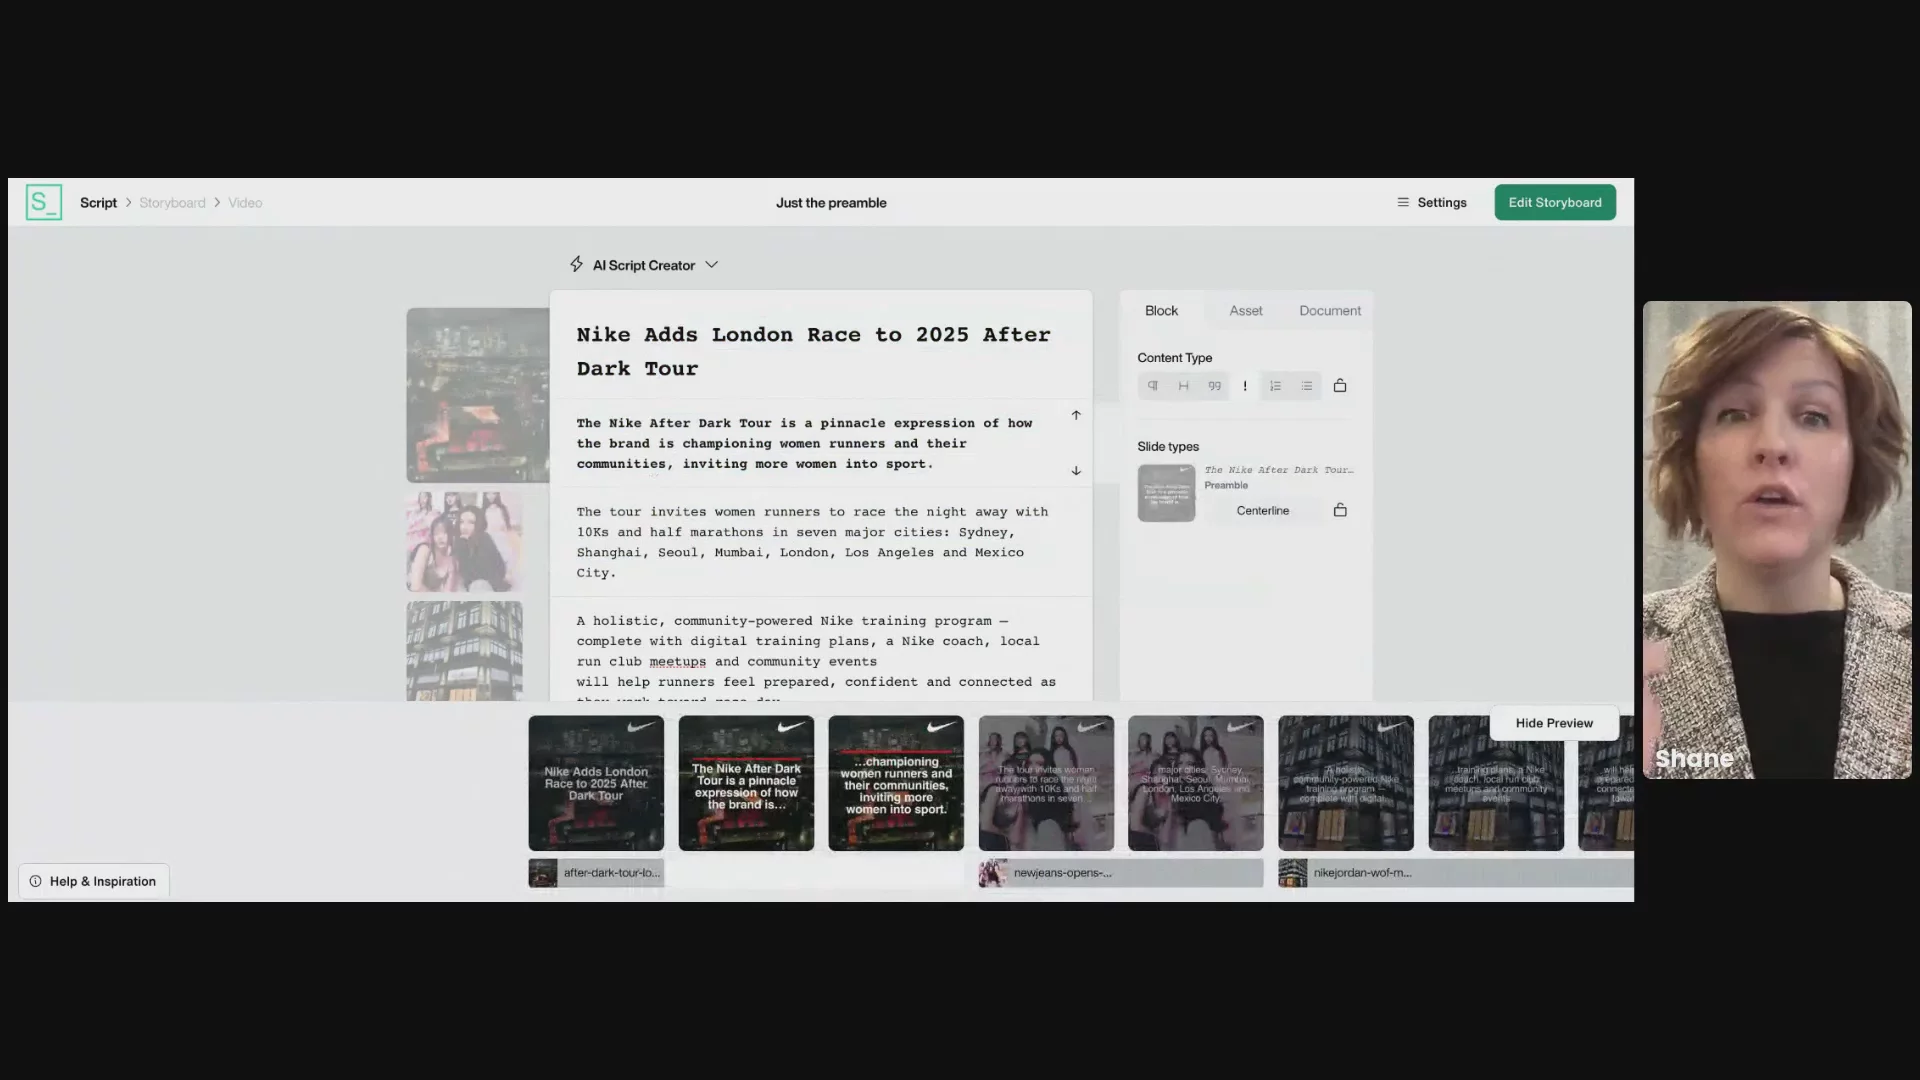Open the Centerline slide type selector

pos(1263,510)
